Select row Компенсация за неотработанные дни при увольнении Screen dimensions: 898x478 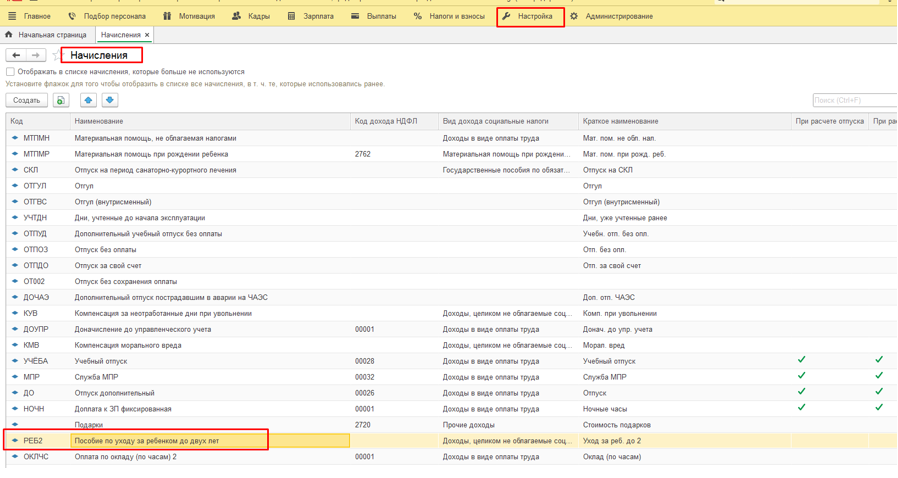tap(451, 314)
